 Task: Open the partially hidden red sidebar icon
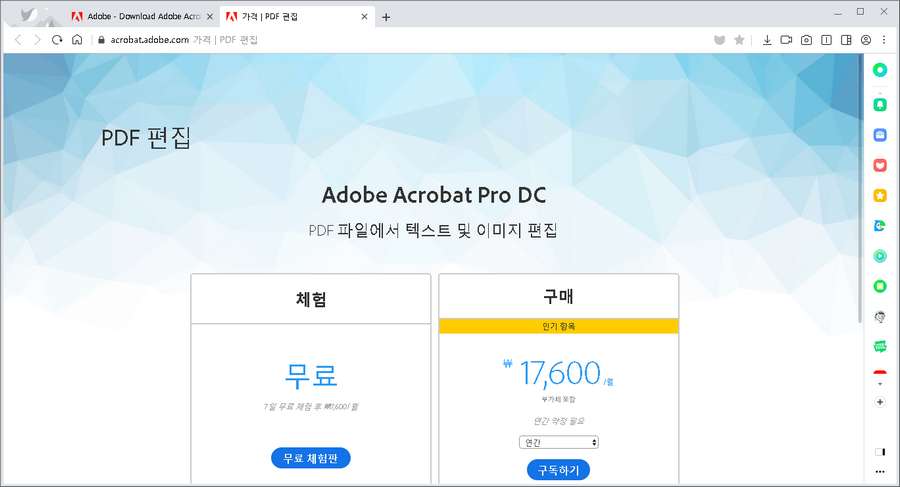(x=880, y=373)
